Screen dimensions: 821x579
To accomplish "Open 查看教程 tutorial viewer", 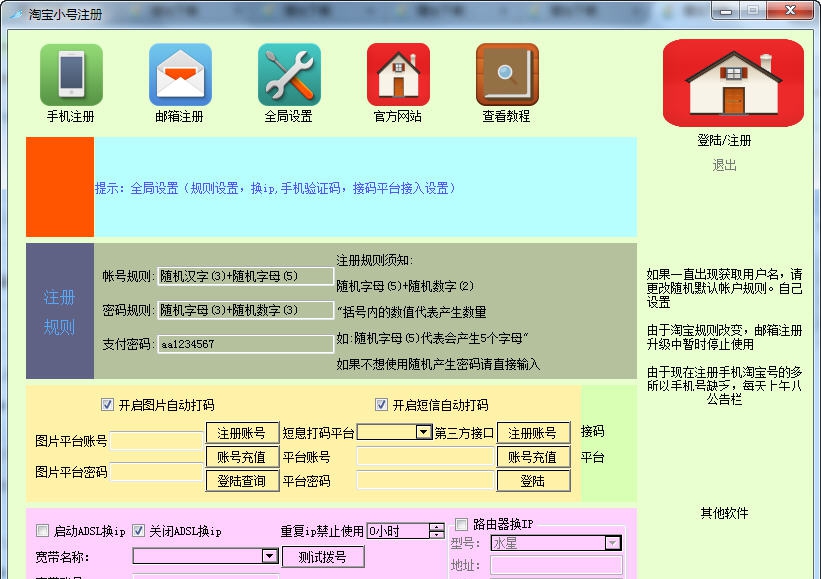I will [x=507, y=75].
